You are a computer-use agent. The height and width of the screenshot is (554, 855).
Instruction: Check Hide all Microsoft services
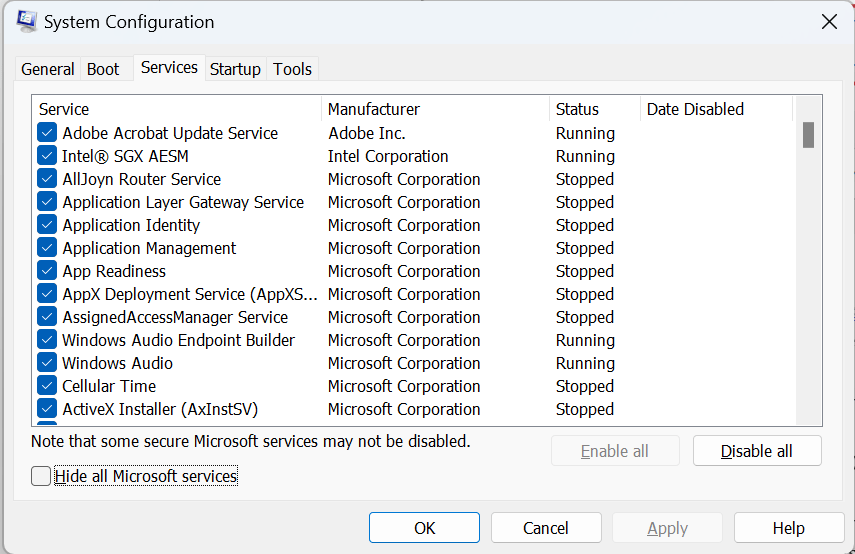pyautogui.click(x=41, y=476)
